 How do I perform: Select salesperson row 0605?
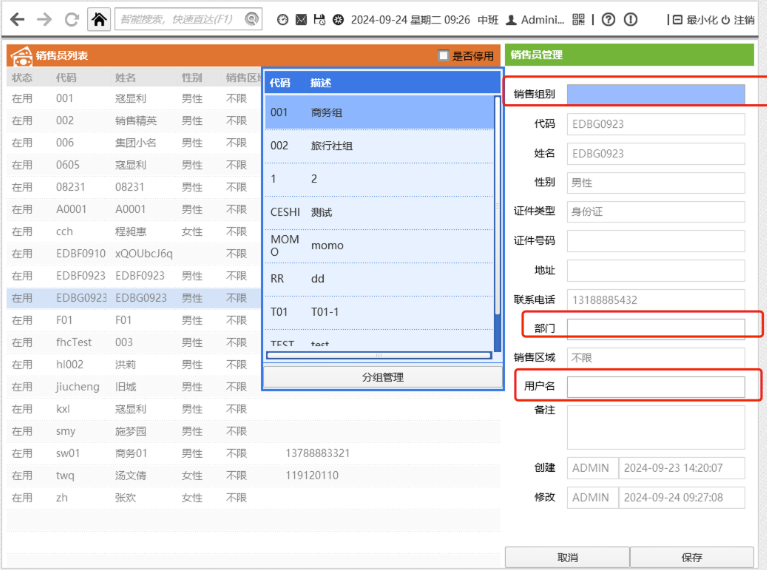[x=133, y=165]
